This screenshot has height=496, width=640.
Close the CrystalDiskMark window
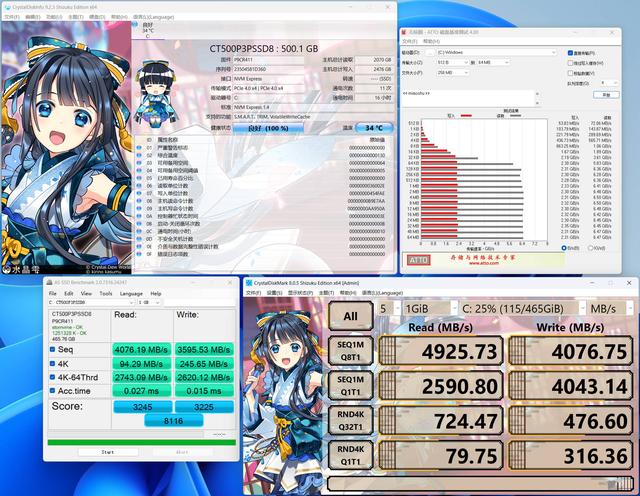point(629,282)
